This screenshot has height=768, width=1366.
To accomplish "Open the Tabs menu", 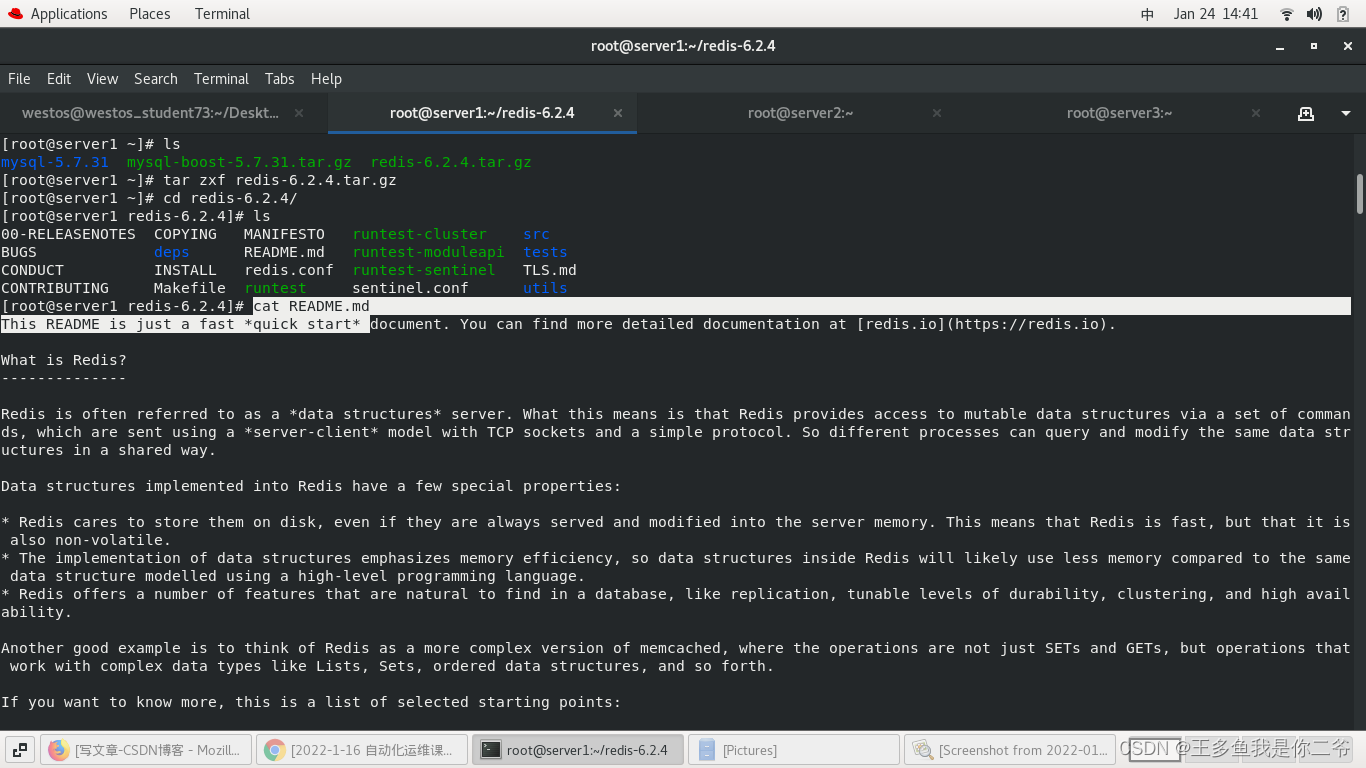I will 280,79.
